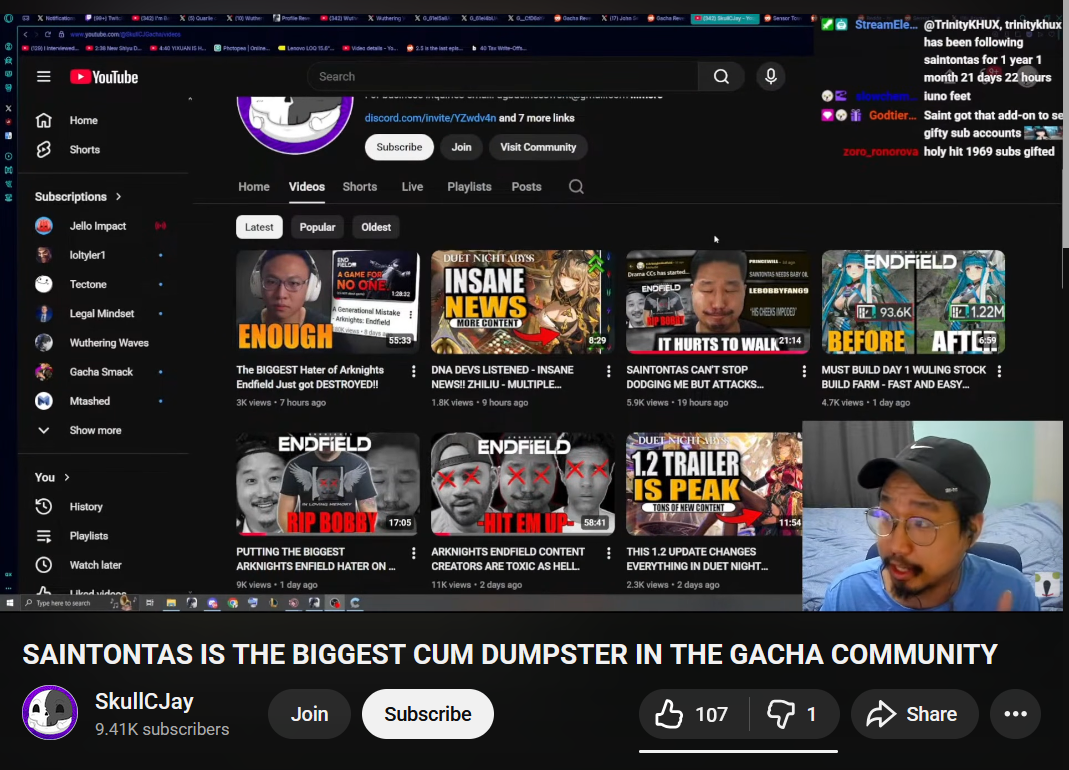Screen dimensions: 1069x770
Task: Click browser reload button
Action: click(48, 34)
